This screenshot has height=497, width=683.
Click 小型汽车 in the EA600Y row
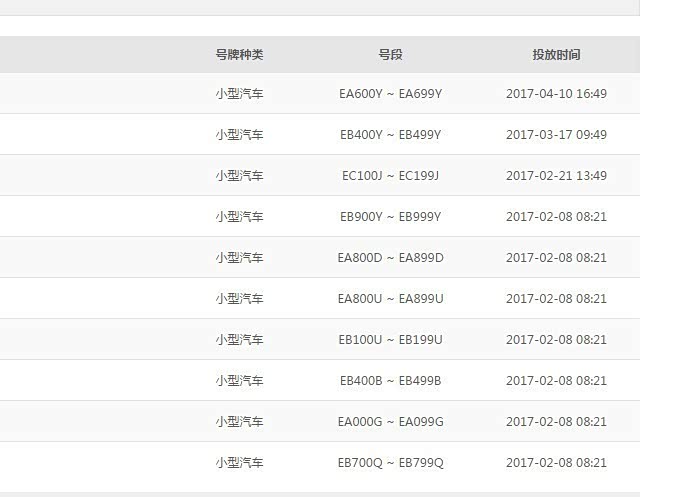[x=239, y=94]
